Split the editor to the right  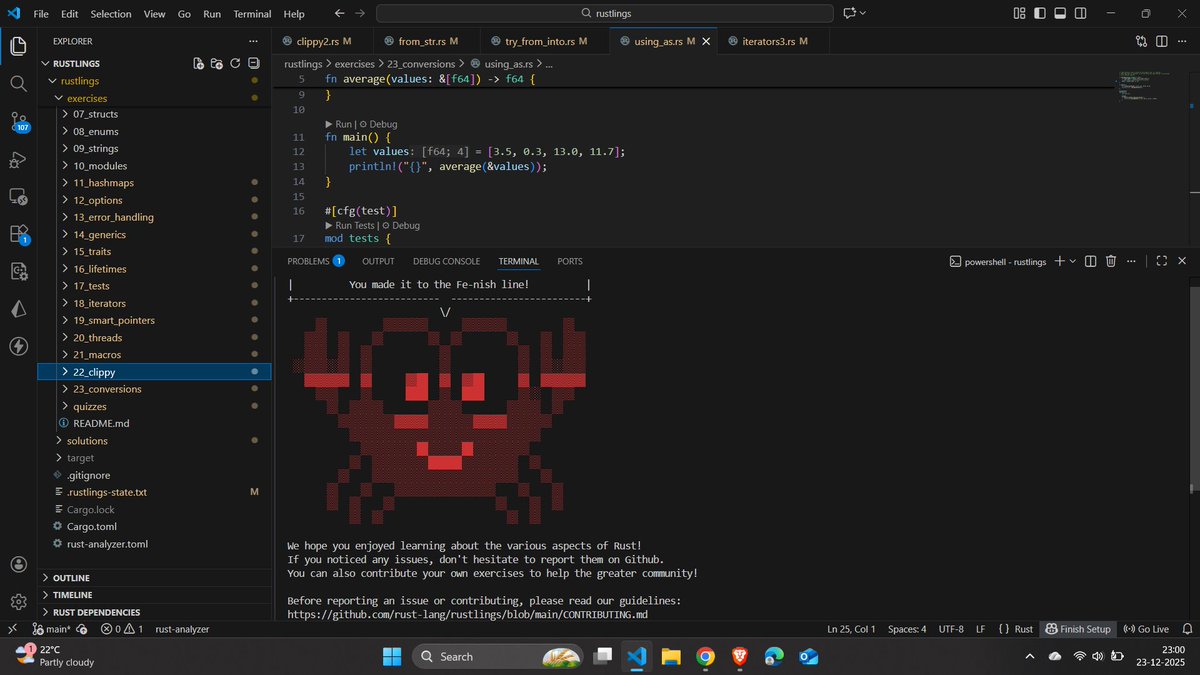click(1162, 41)
